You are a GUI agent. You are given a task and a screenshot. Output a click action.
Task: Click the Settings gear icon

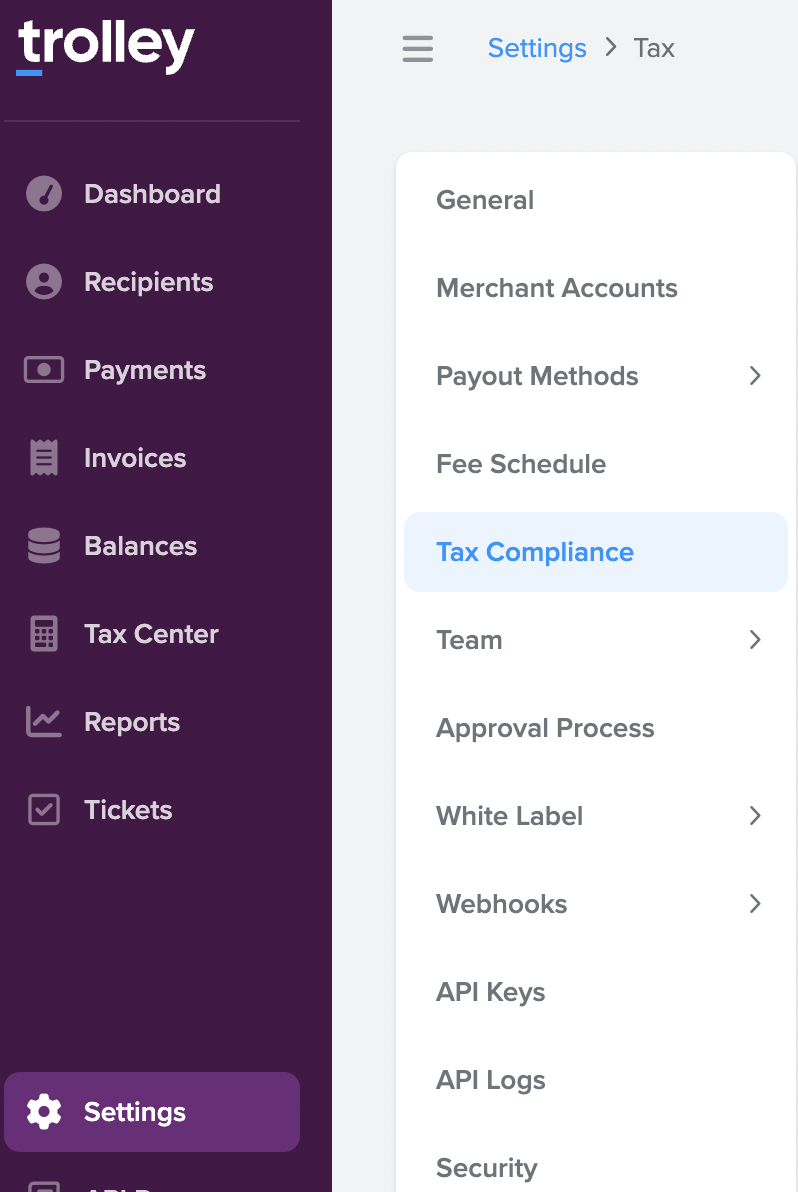coord(44,1112)
